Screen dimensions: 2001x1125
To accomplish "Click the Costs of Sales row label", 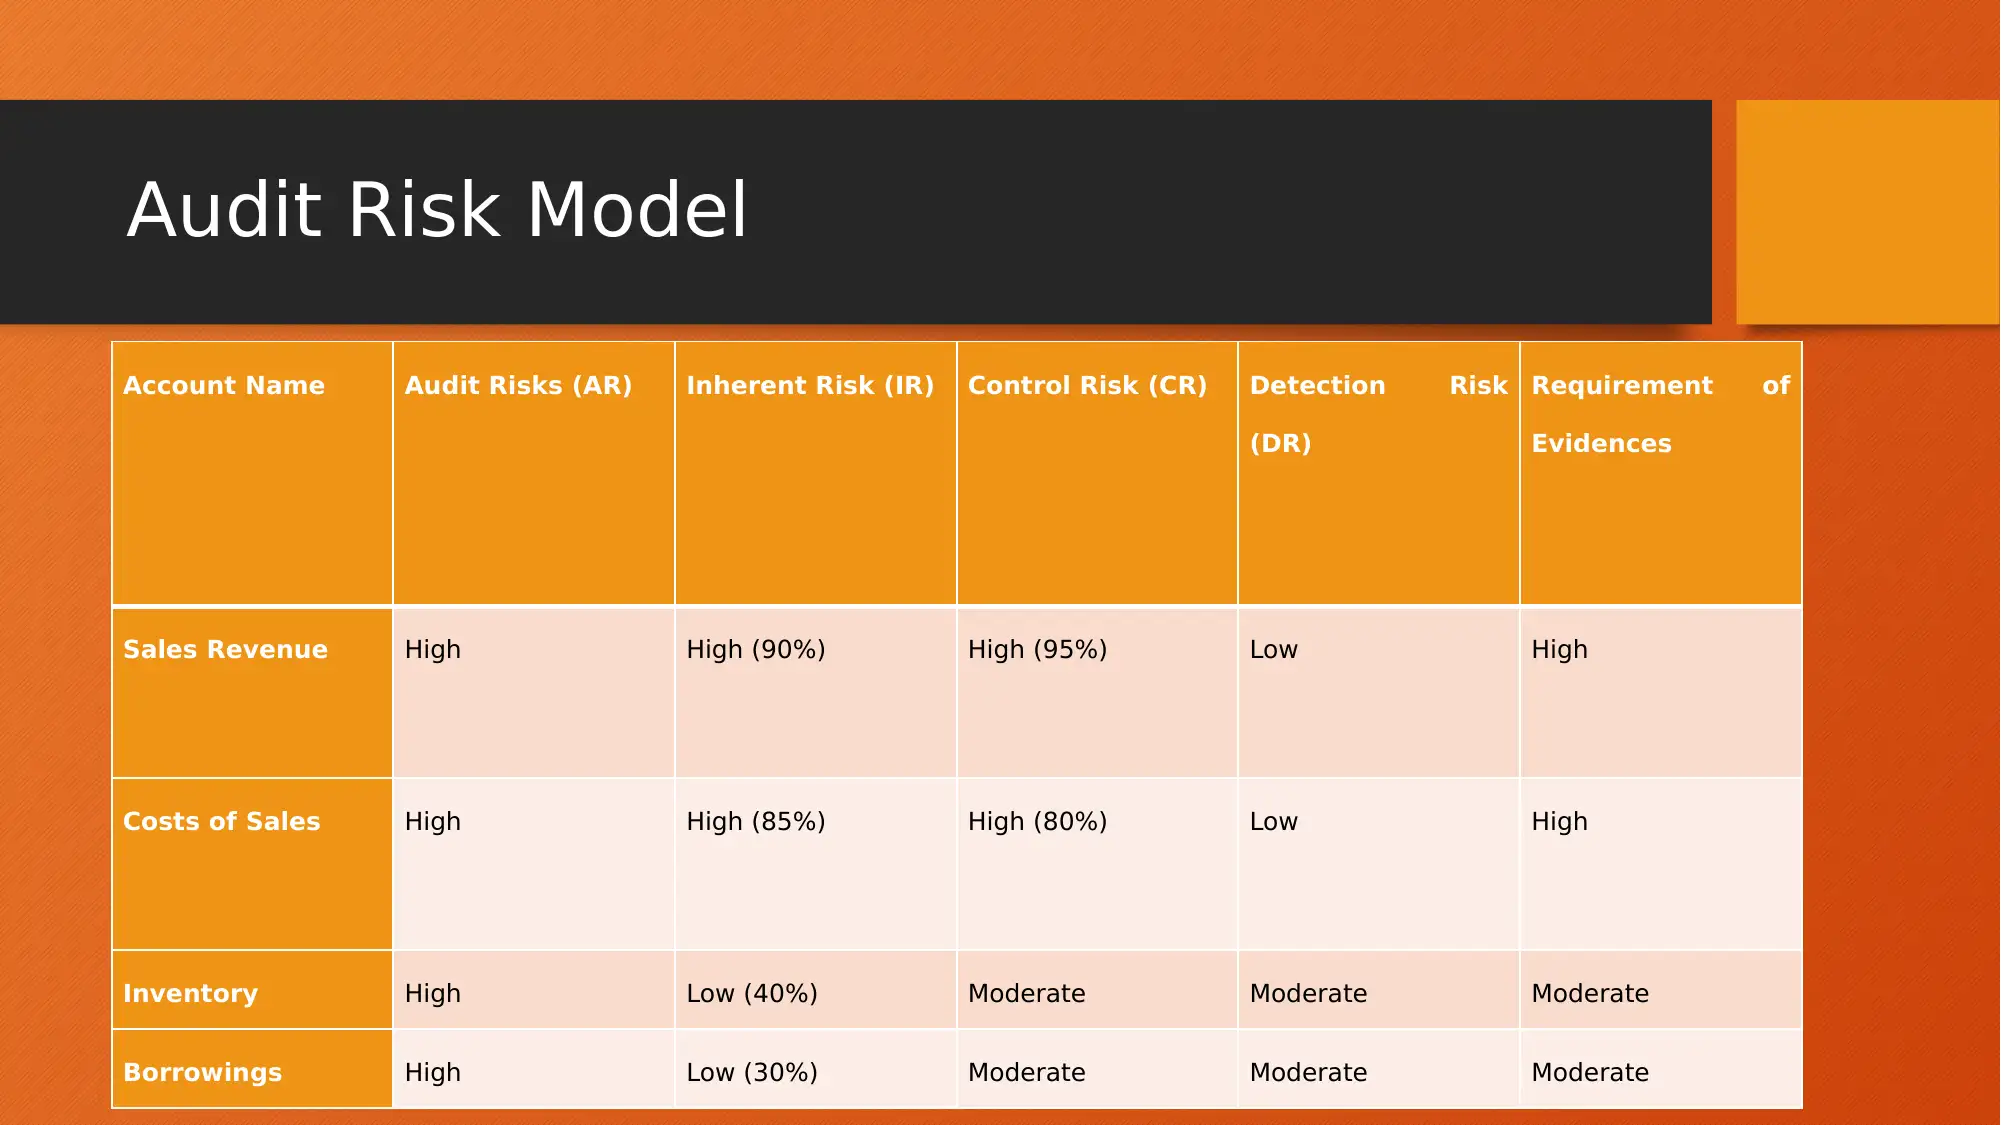I will pyautogui.click(x=252, y=864).
